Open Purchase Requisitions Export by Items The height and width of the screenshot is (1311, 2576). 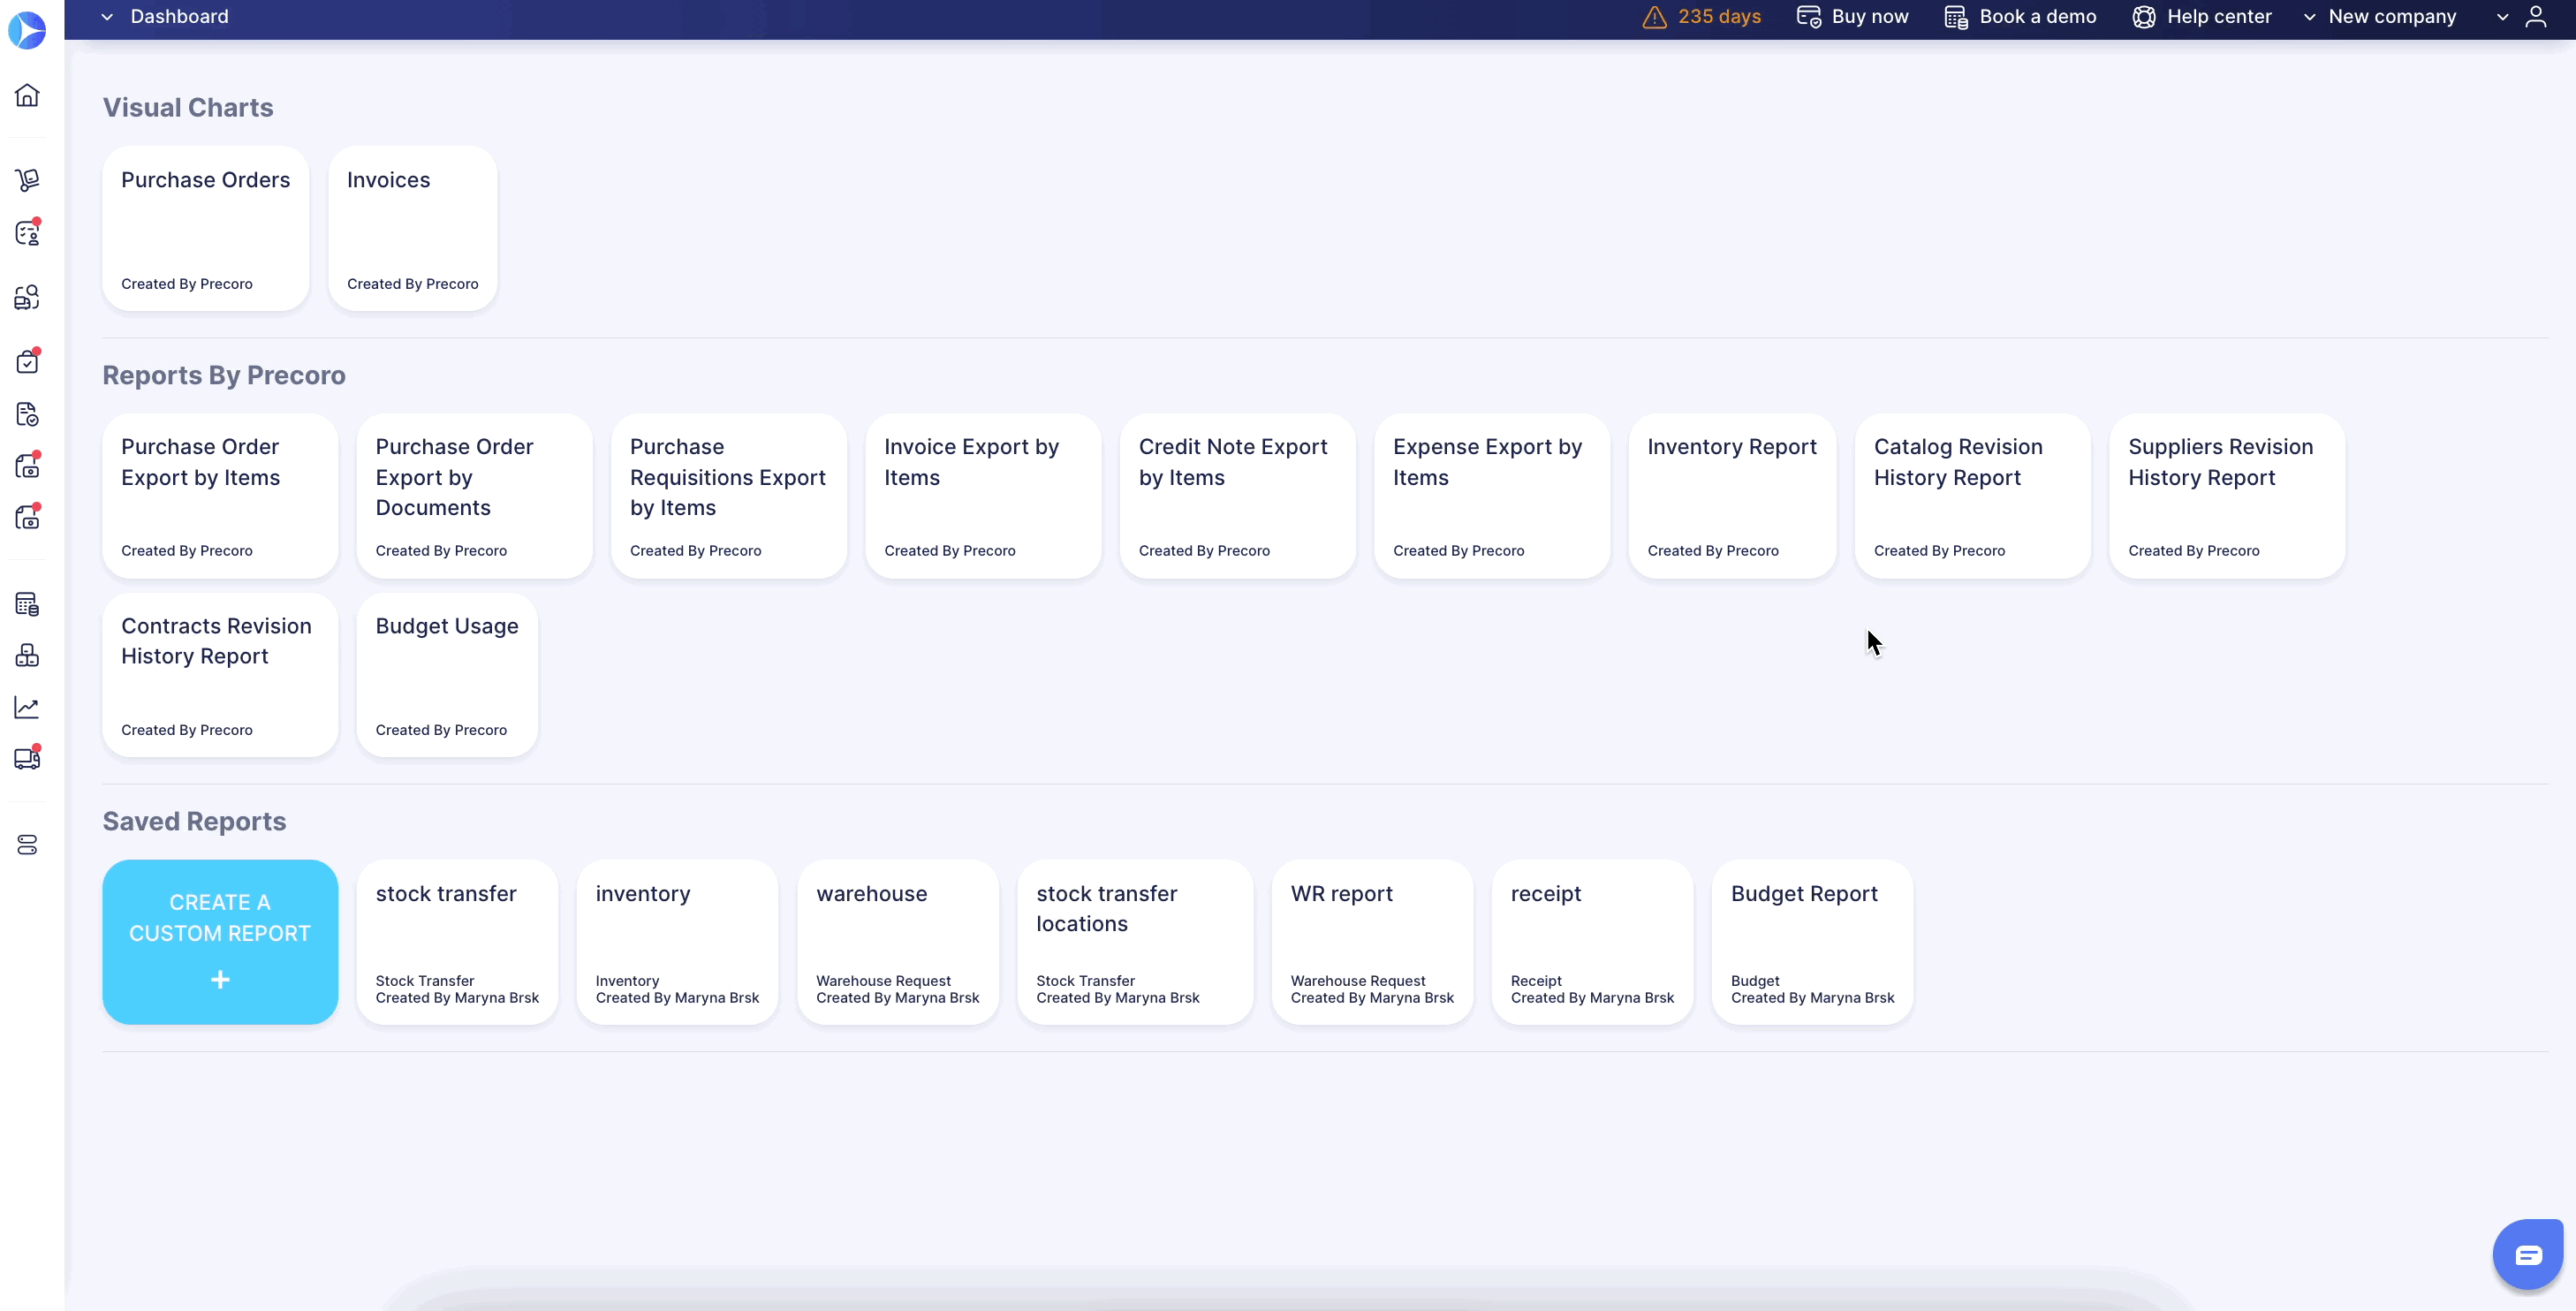click(x=729, y=496)
